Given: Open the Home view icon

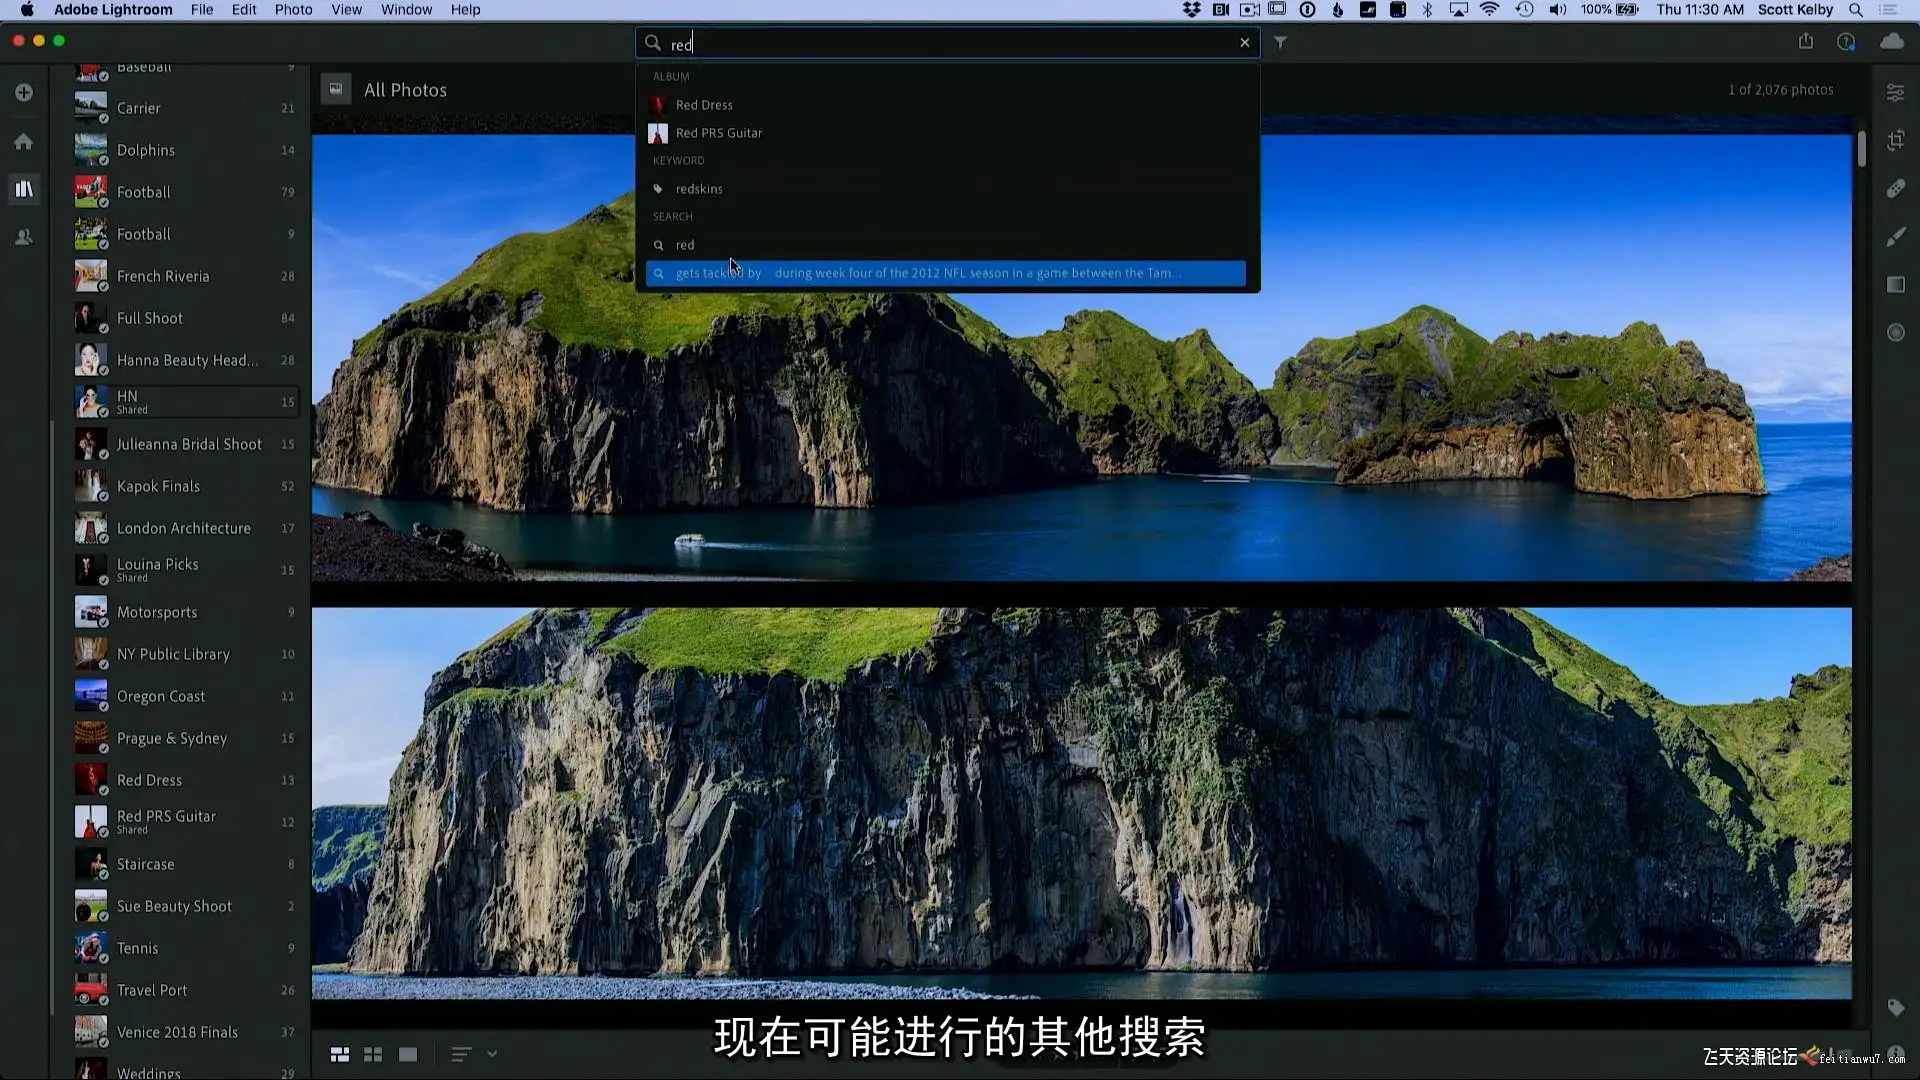Looking at the screenshot, I should click(x=24, y=141).
